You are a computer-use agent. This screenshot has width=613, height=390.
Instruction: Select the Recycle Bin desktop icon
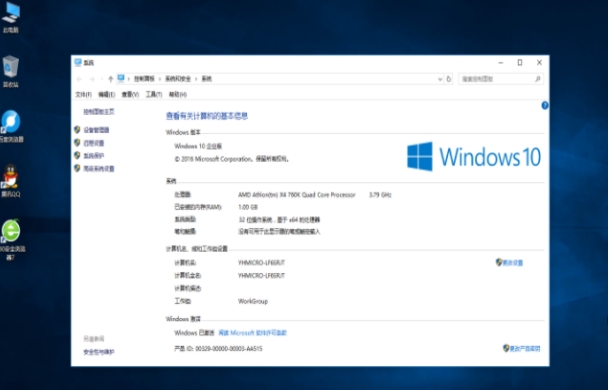pos(11,71)
